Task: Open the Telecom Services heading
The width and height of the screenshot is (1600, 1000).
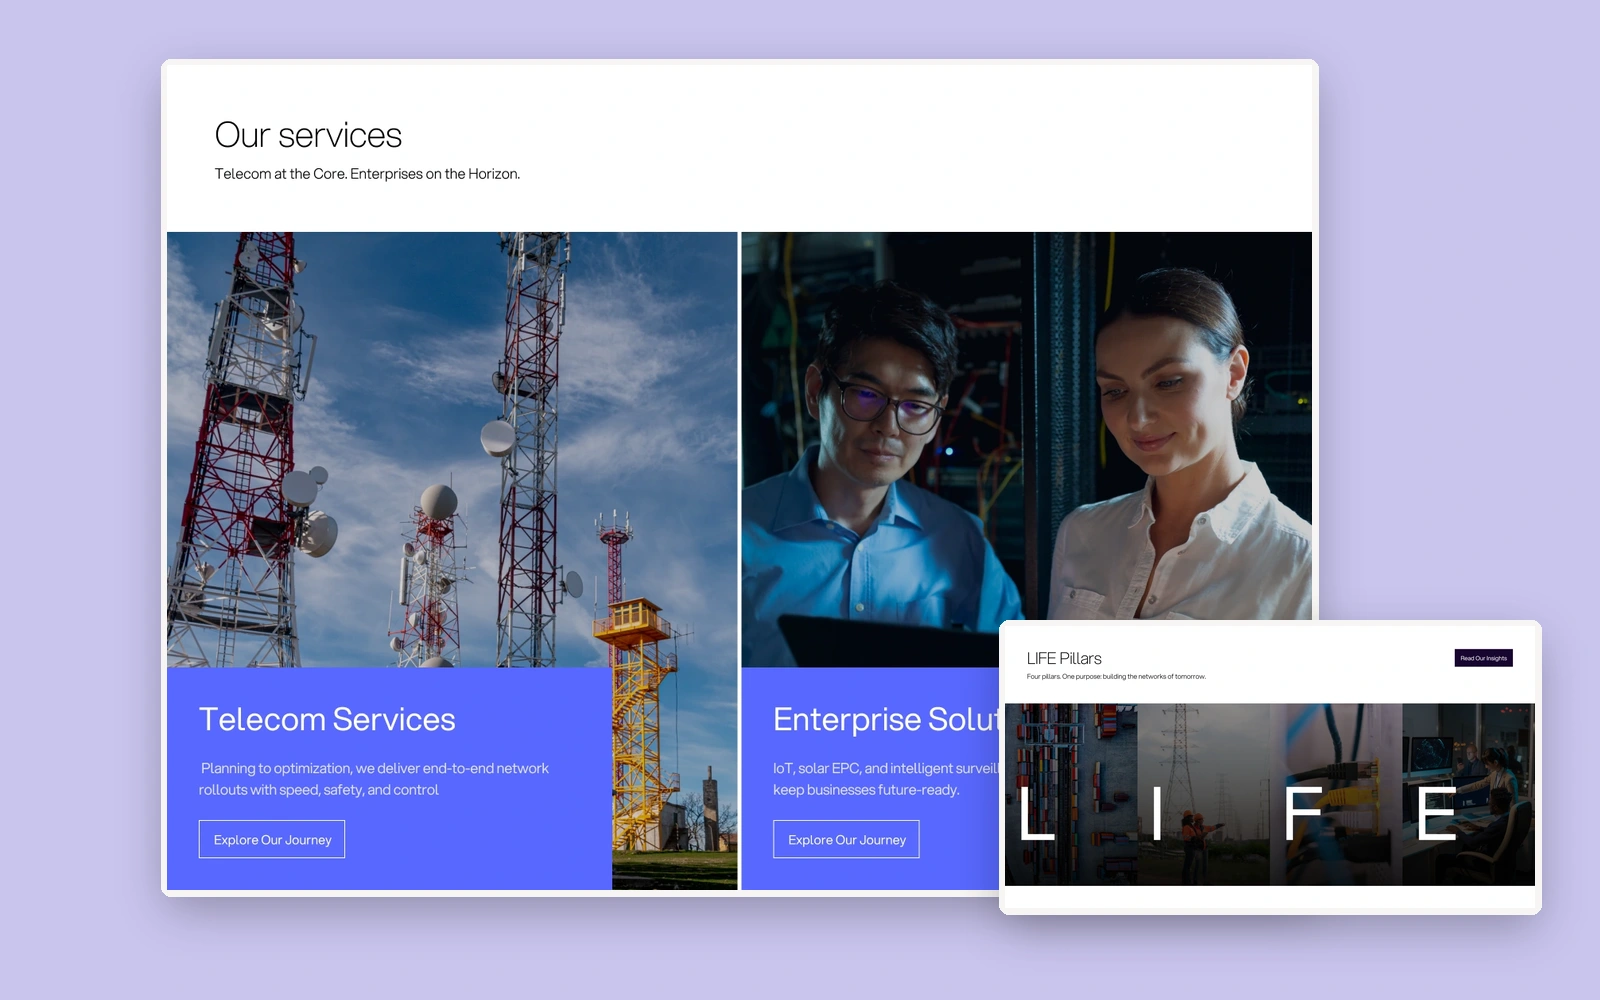Action: click(327, 719)
